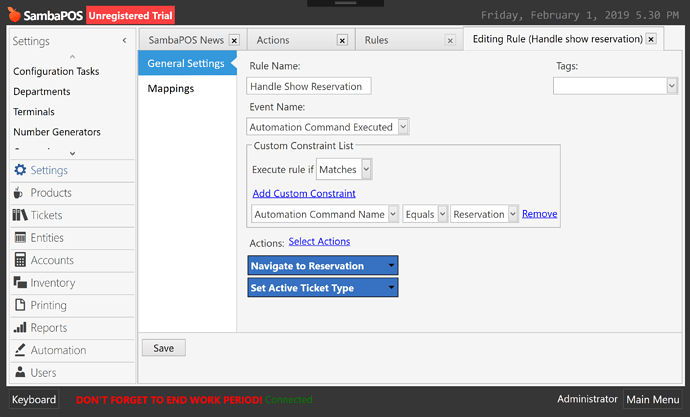This screenshot has height=417, width=690.
Task: Open the Printing menu section
Action: [73, 305]
